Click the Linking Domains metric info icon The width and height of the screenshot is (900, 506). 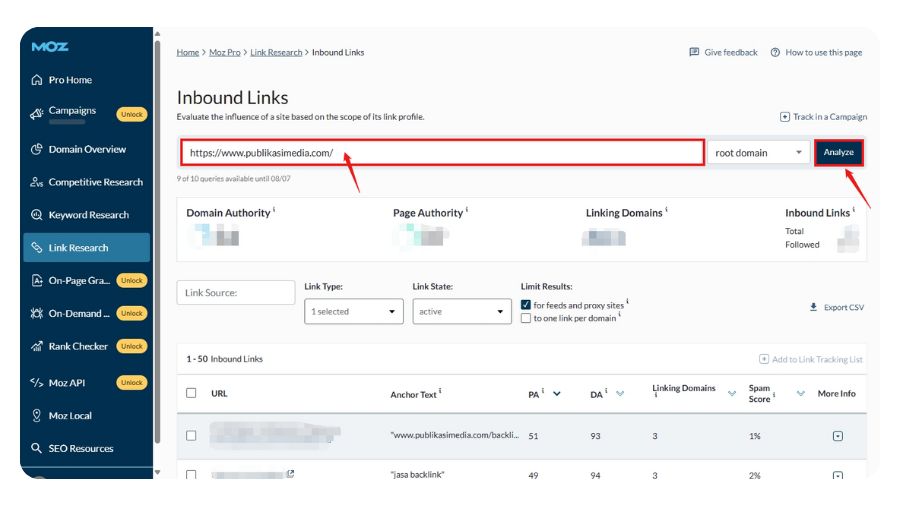point(666,210)
